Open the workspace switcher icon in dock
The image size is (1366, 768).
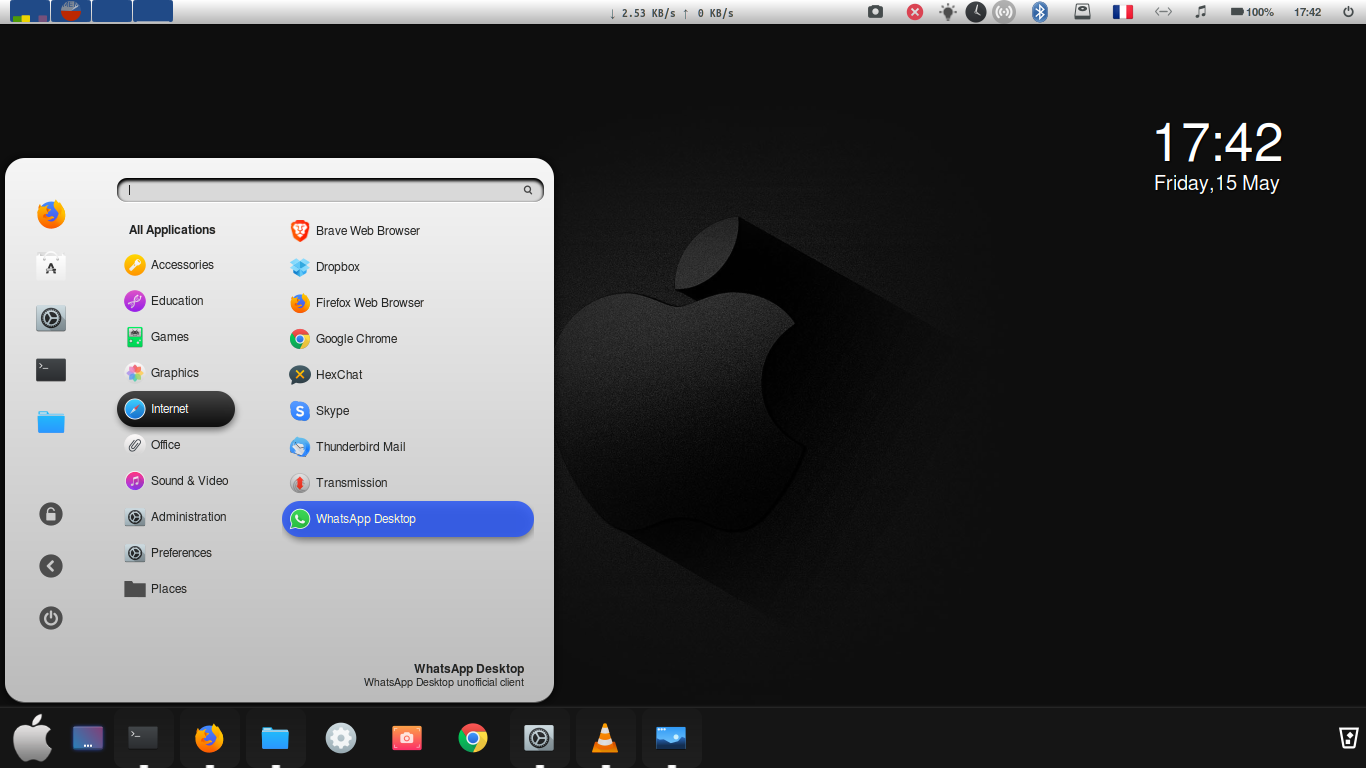[x=88, y=739]
